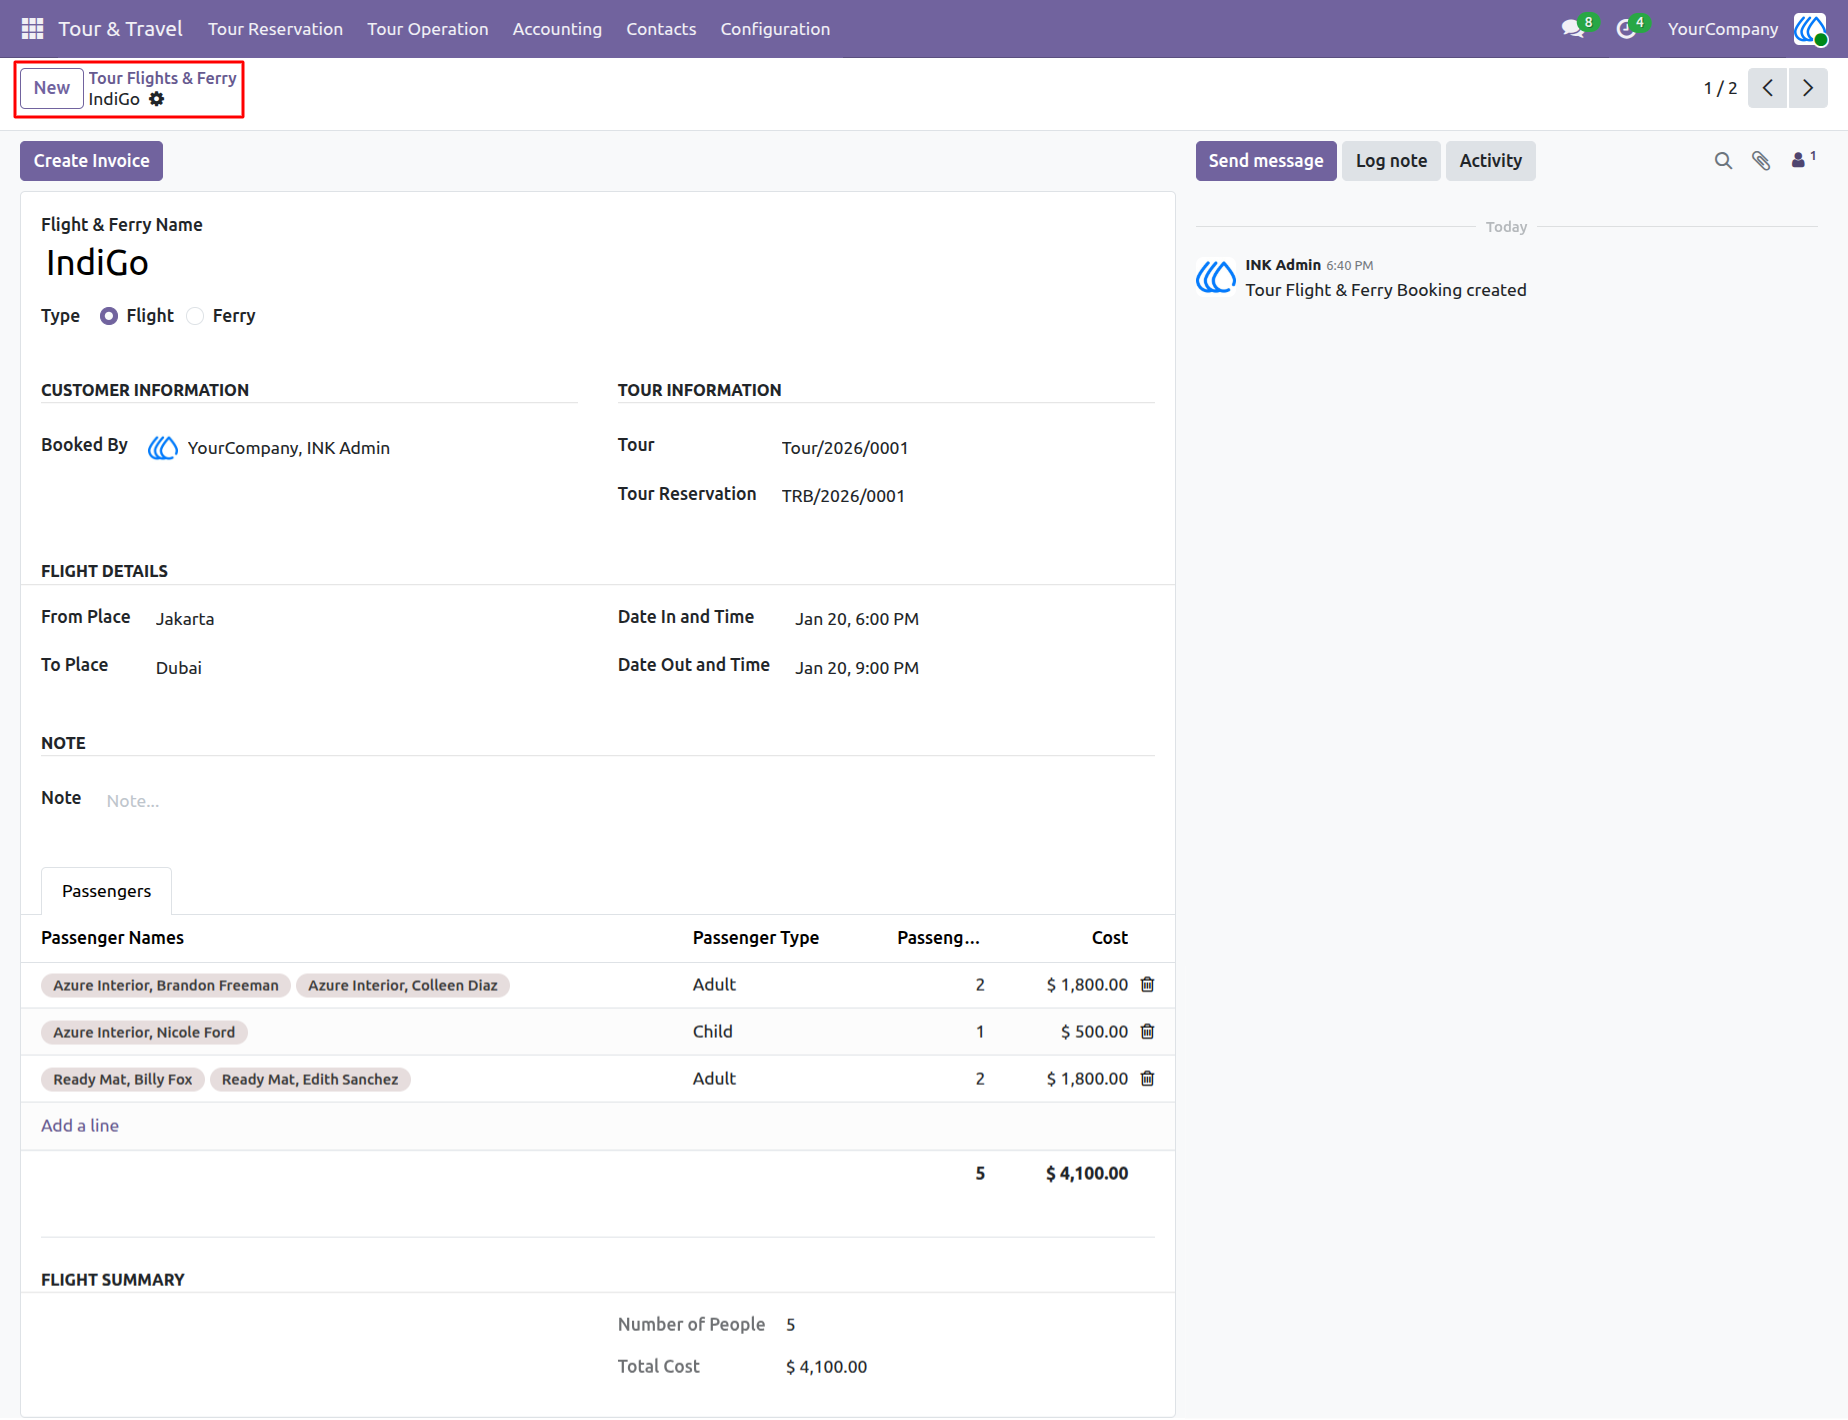Open the gear actions menu beside IndiGo
Viewport: 1848px width, 1420px height.
tap(157, 99)
